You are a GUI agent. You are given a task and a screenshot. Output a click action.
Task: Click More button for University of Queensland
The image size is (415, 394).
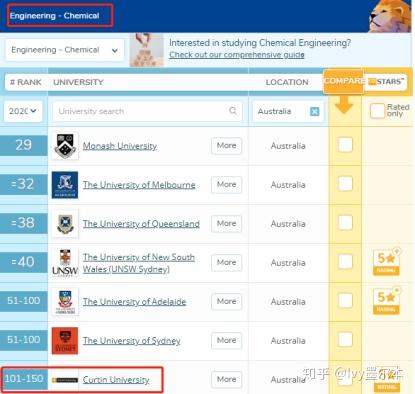pos(226,224)
